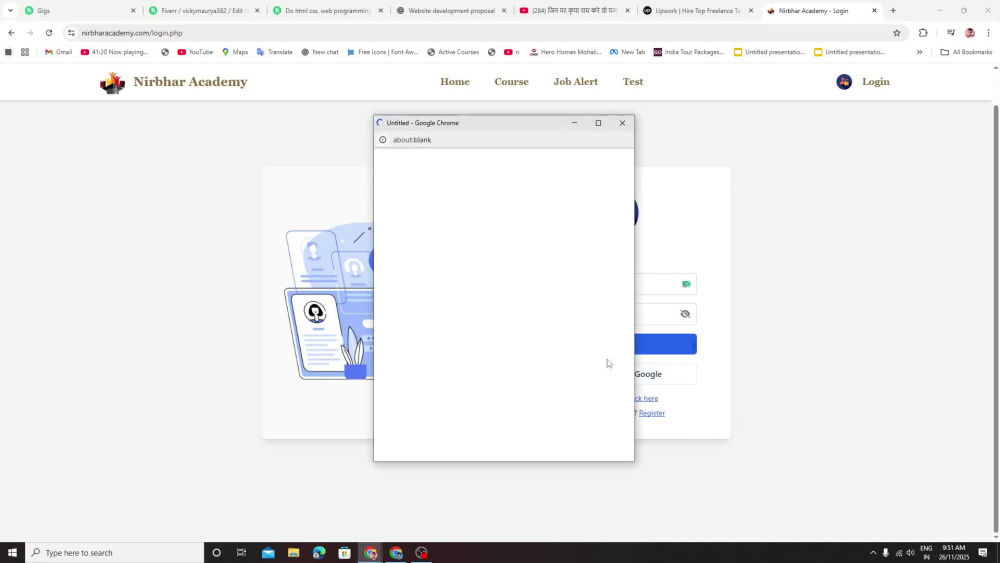Open the Test menu item

click(x=633, y=82)
